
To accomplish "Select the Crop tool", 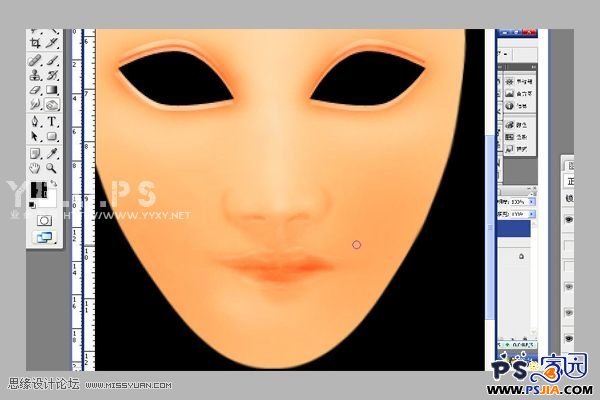I will pyautogui.click(x=35, y=43).
